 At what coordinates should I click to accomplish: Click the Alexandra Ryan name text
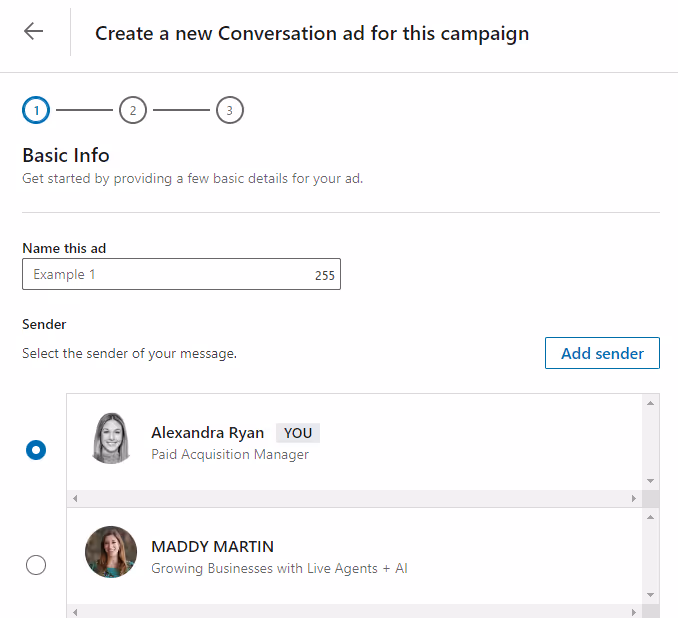click(x=208, y=433)
